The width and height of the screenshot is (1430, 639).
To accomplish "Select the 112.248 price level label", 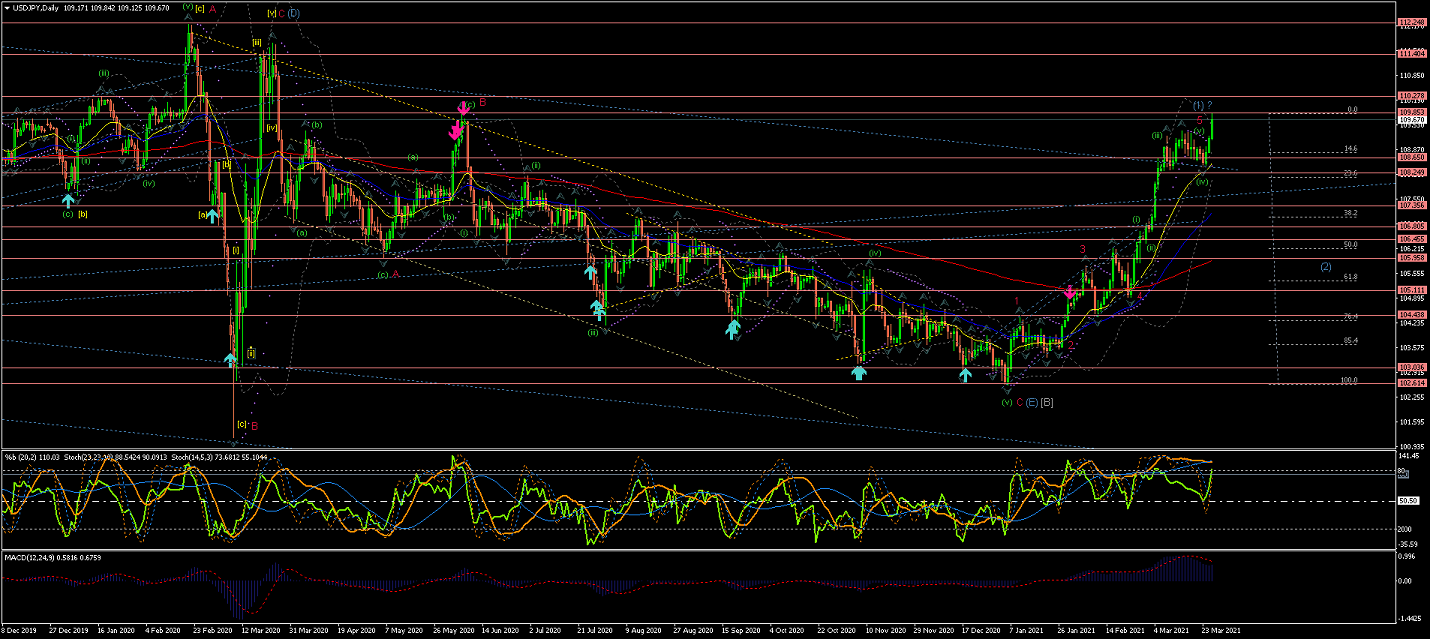I will 1411,22.
